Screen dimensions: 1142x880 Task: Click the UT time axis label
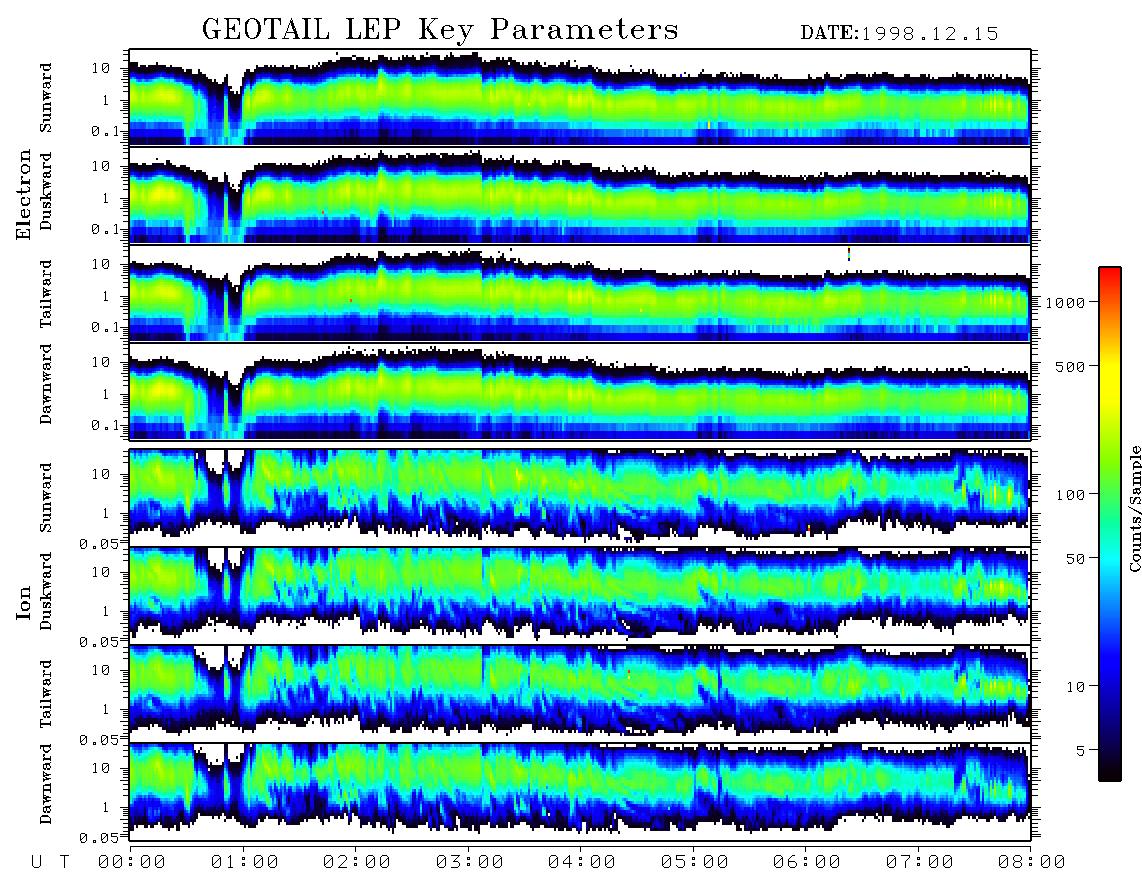tap(50, 863)
